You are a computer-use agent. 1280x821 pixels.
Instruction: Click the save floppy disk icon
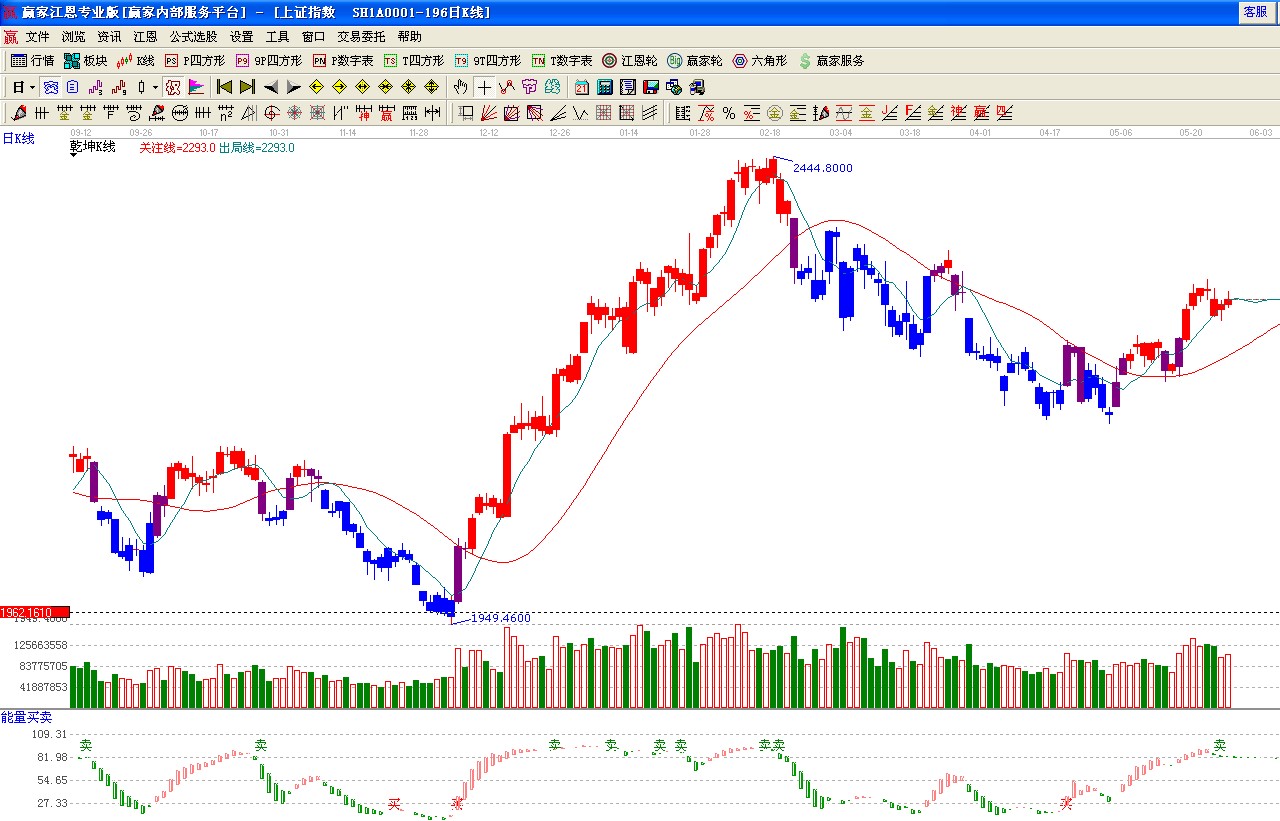[x=651, y=87]
